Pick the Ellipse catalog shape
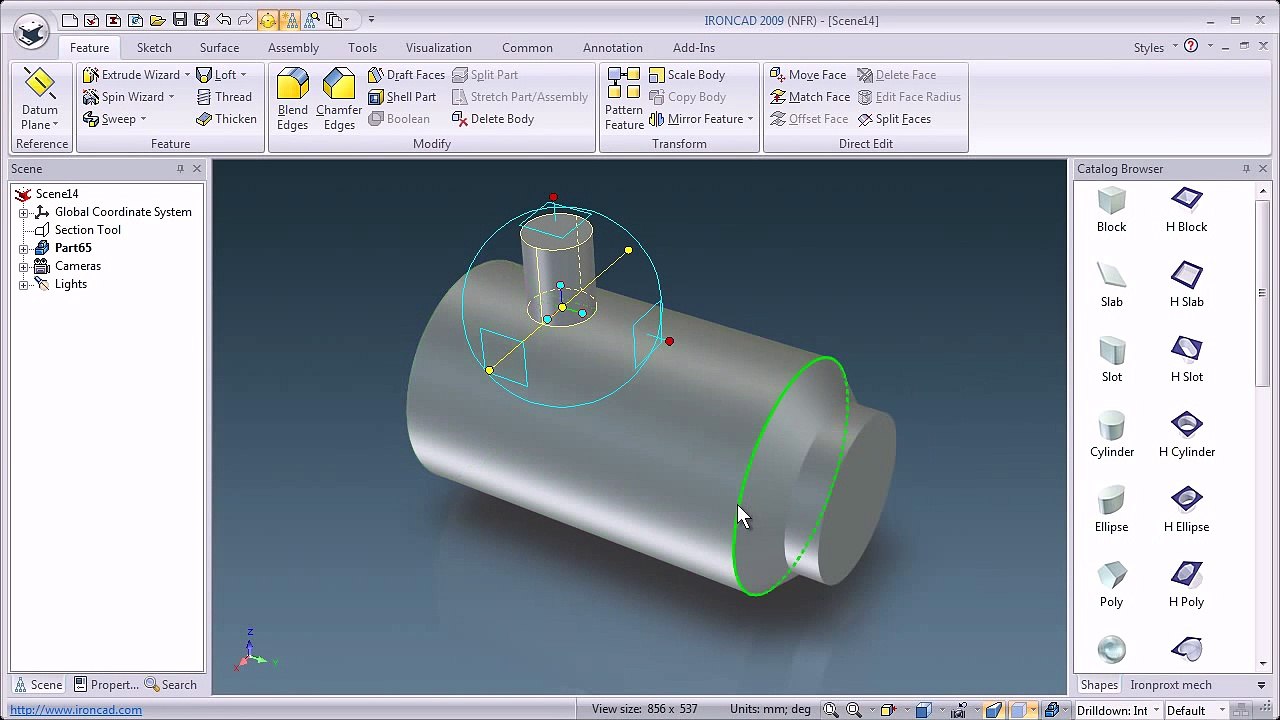Viewport: 1280px width, 720px height. (1111, 510)
